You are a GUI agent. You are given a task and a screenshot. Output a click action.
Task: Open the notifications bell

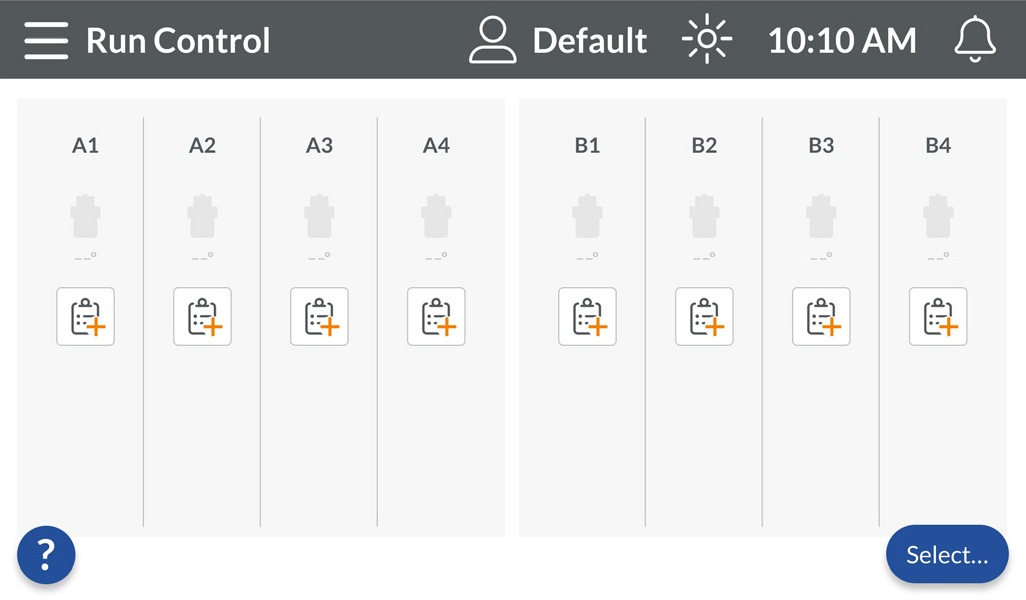tap(975, 40)
